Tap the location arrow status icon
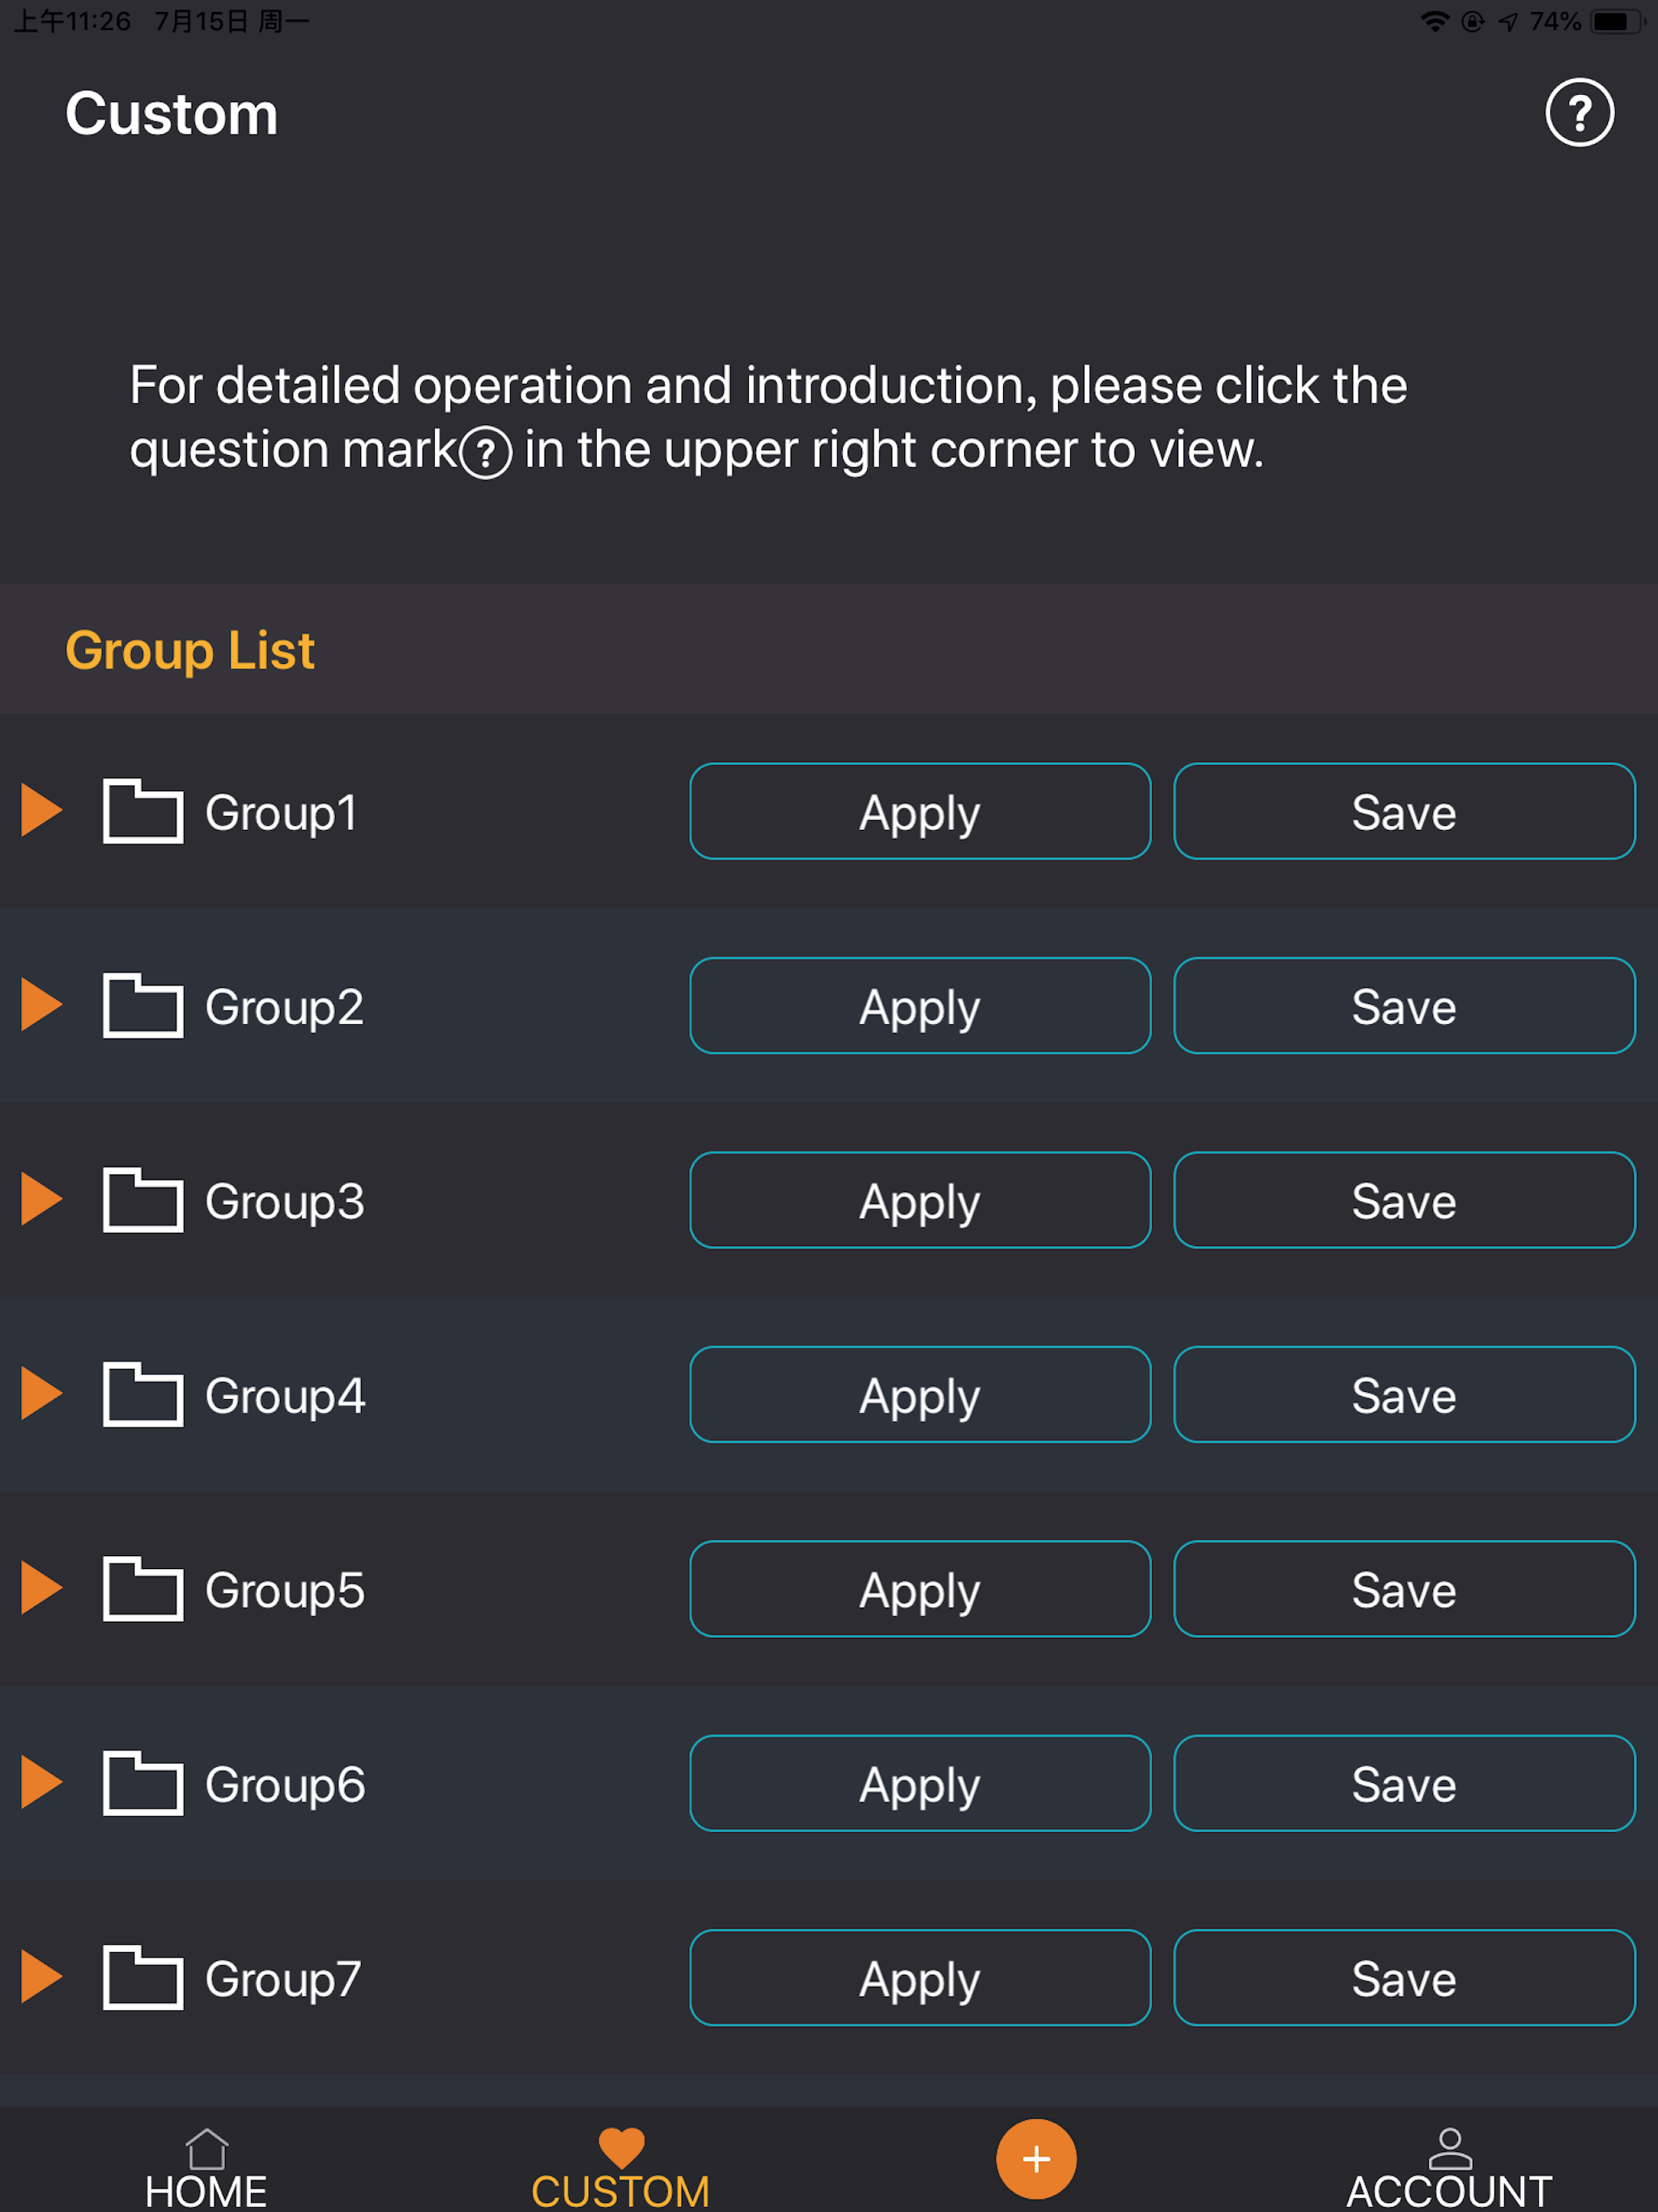Viewport: 1658px width, 2212px height. (1508, 21)
